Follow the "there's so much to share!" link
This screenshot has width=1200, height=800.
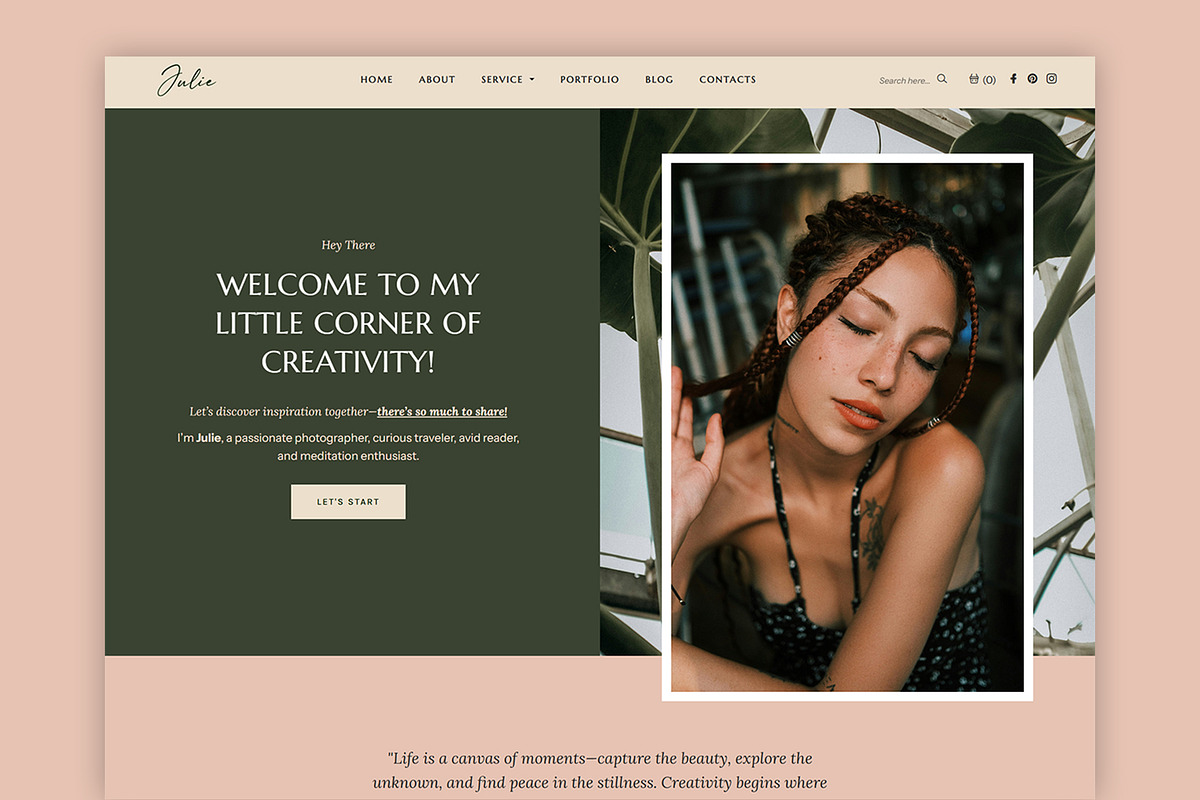tap(442, 412)
